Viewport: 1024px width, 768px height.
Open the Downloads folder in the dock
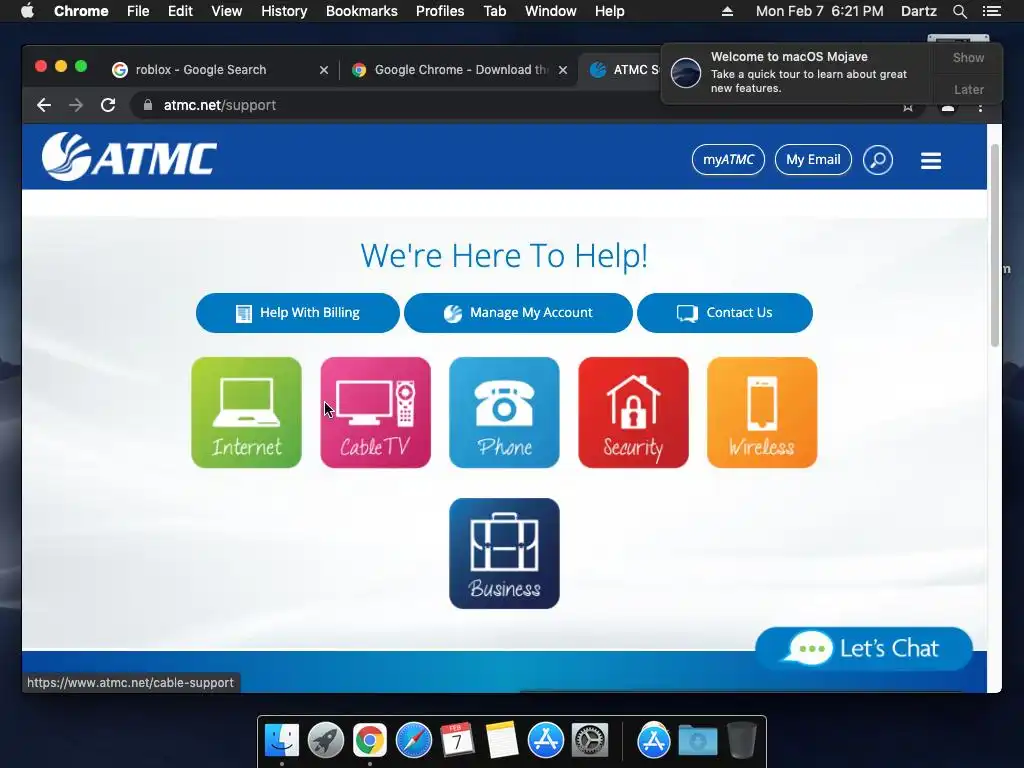coord(697,741)
